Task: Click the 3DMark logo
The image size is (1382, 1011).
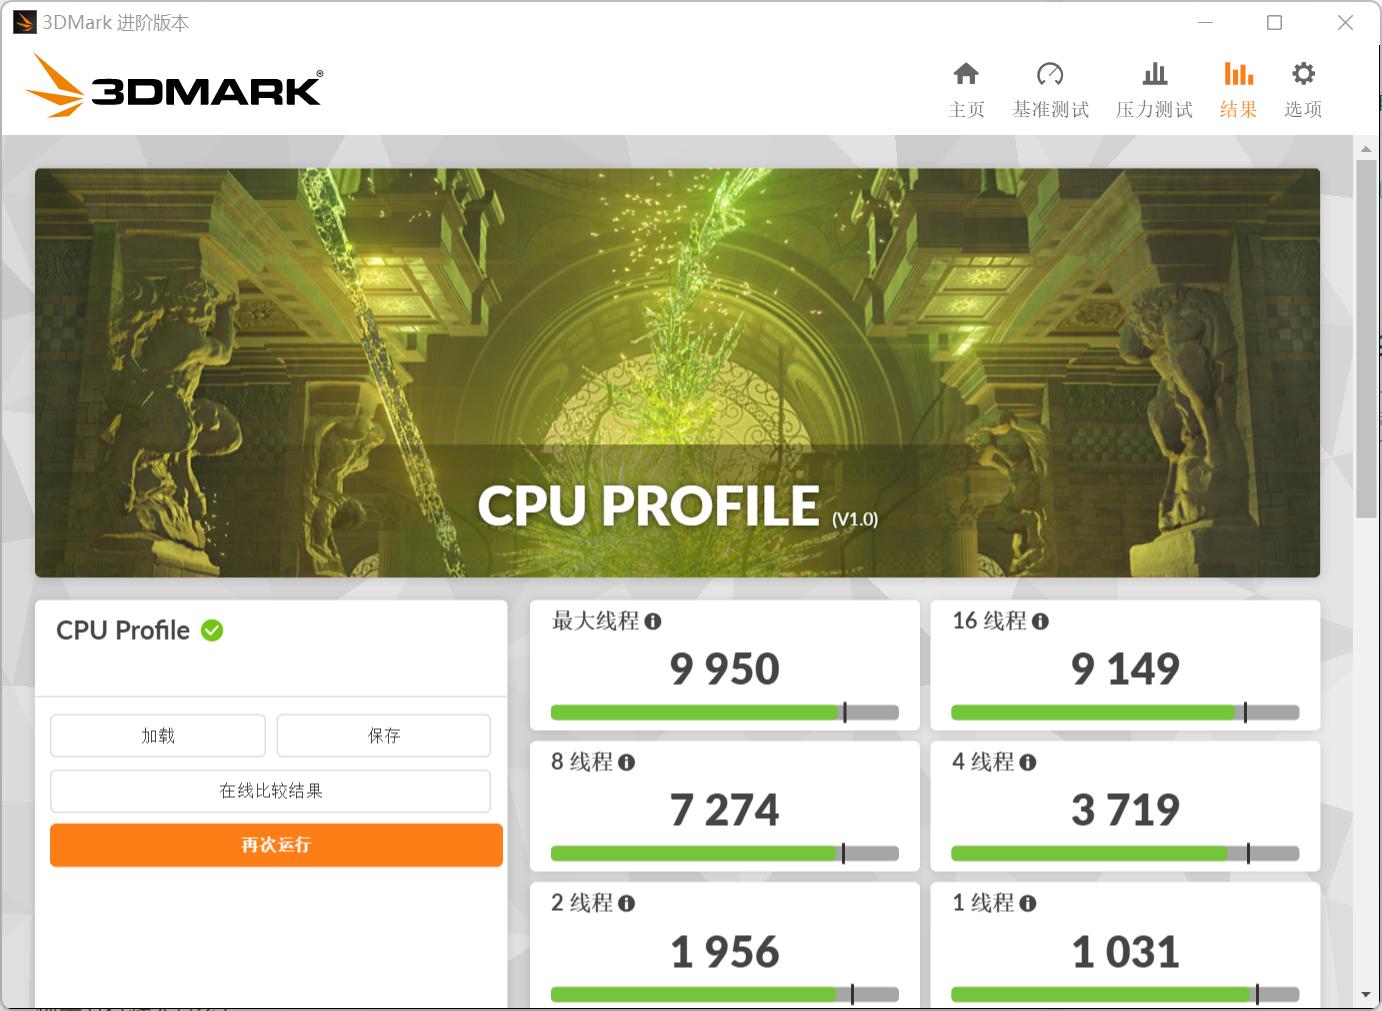Action: [x=175, y=87]
